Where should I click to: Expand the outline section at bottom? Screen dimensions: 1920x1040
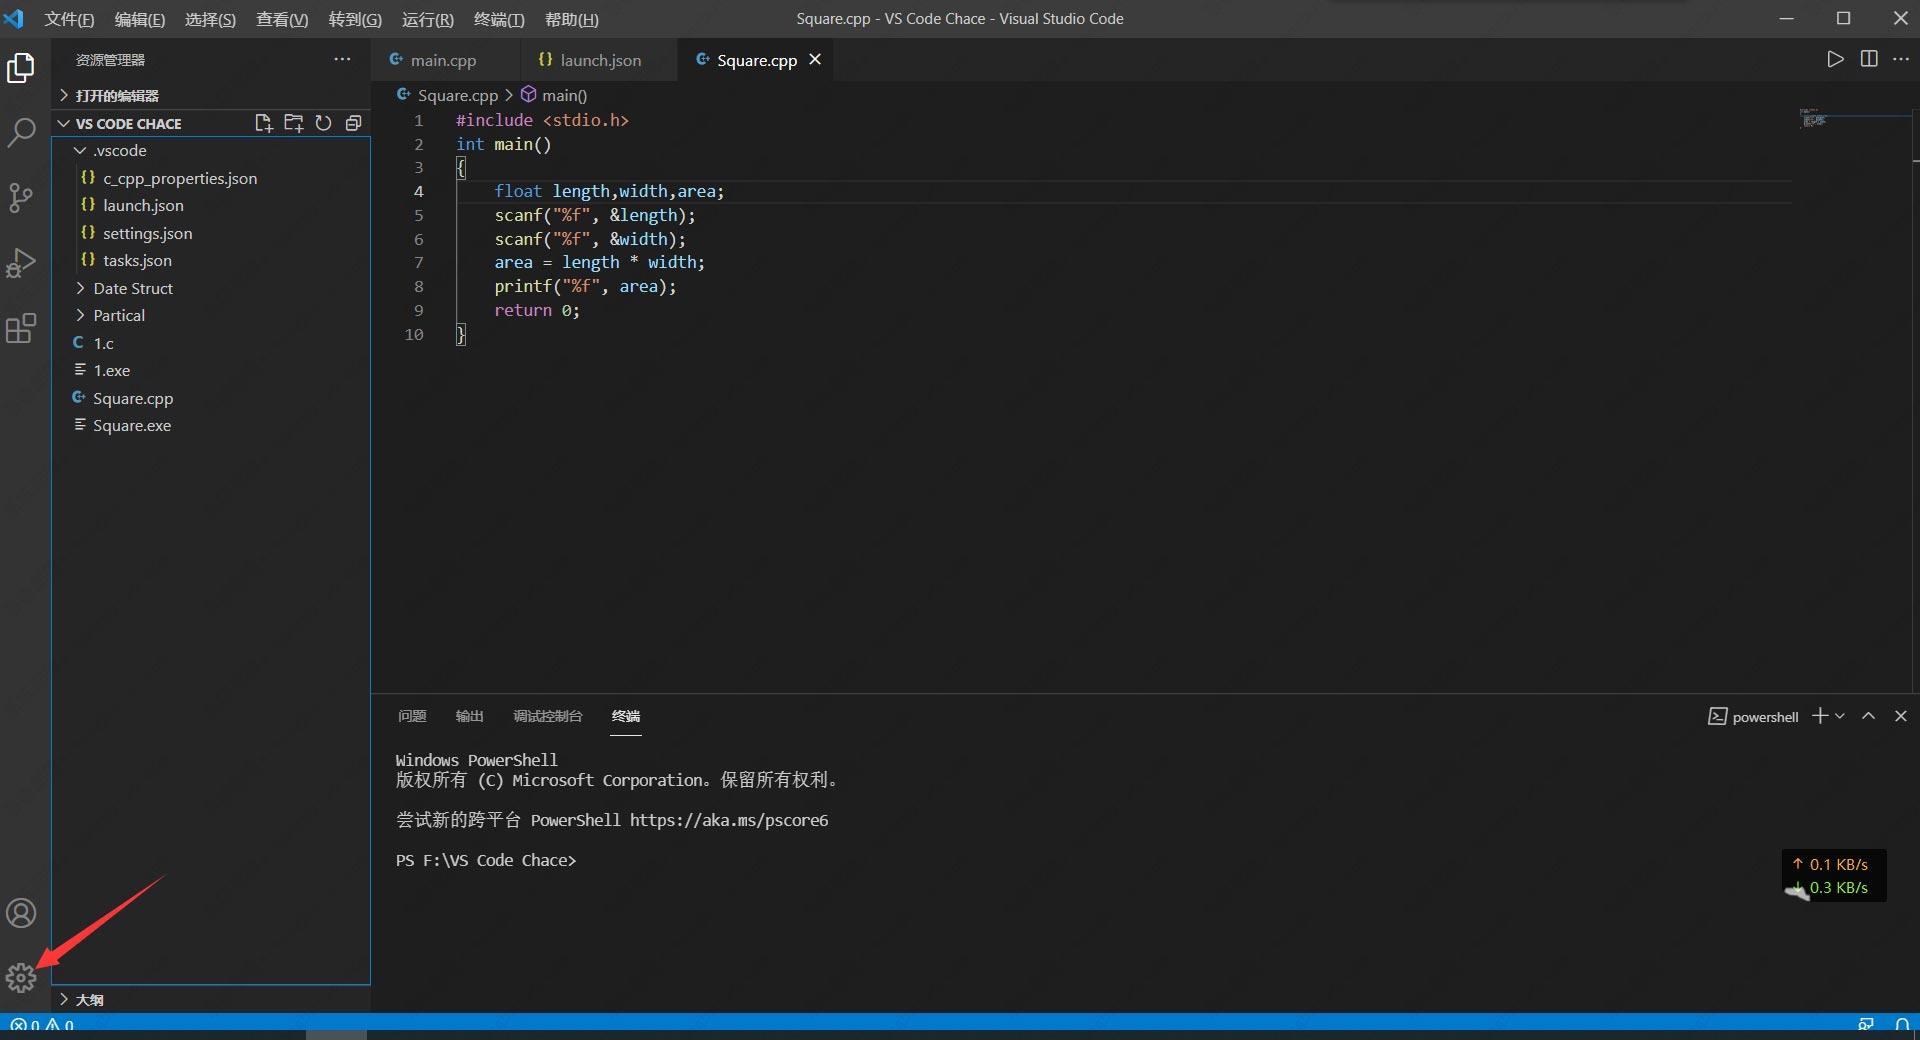[89, 999]
